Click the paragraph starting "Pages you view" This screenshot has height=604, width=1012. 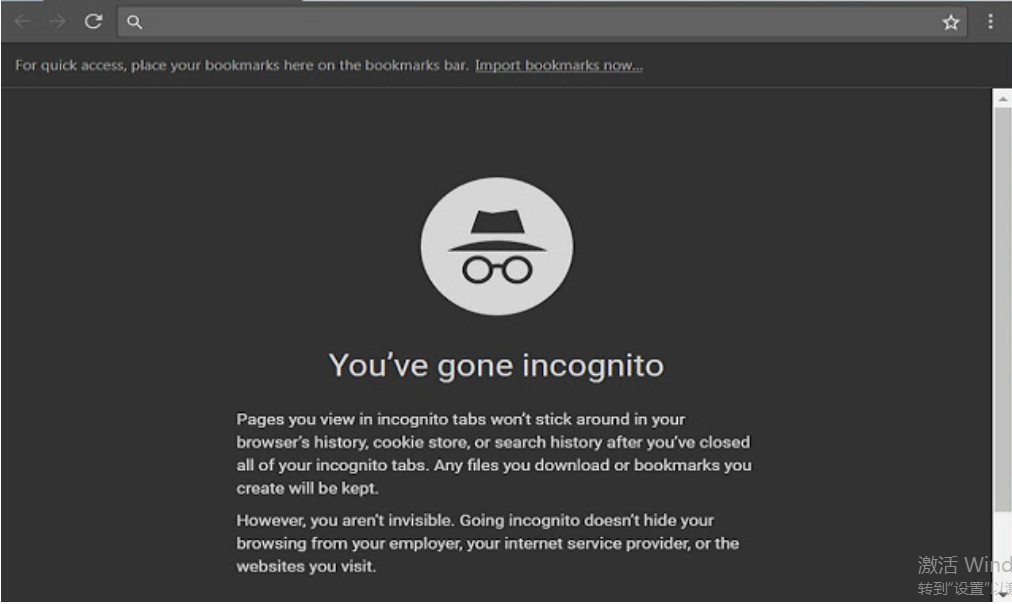coord(493,453)
